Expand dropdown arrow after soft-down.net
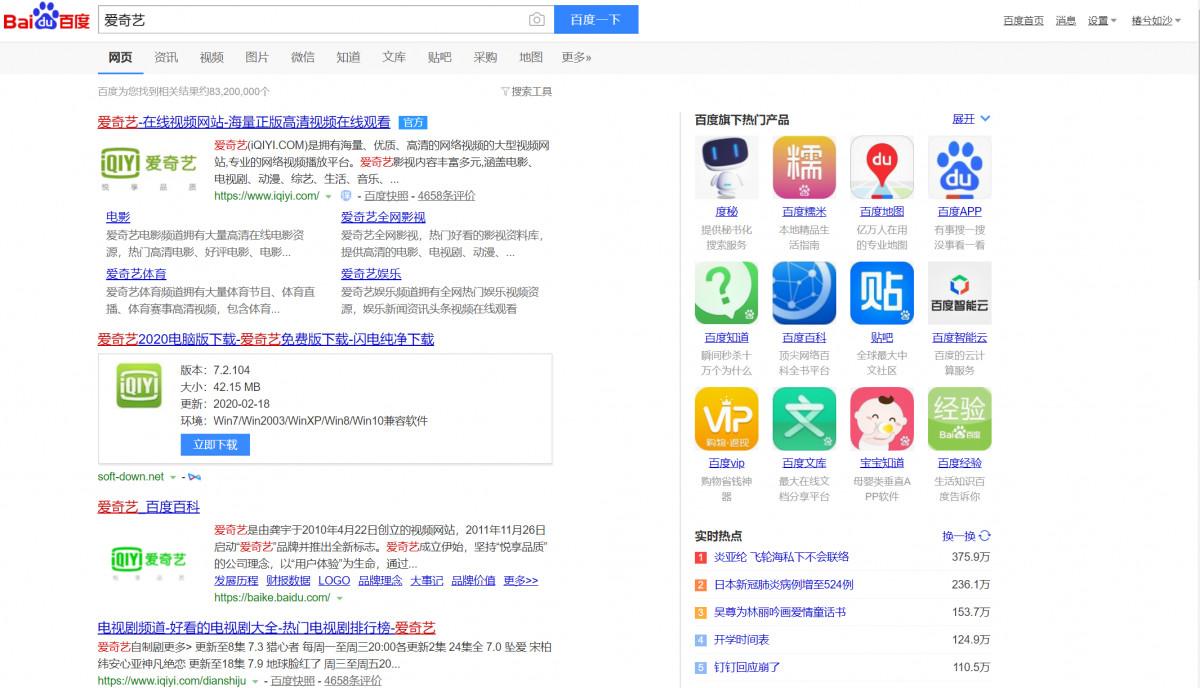 (173, 478)
